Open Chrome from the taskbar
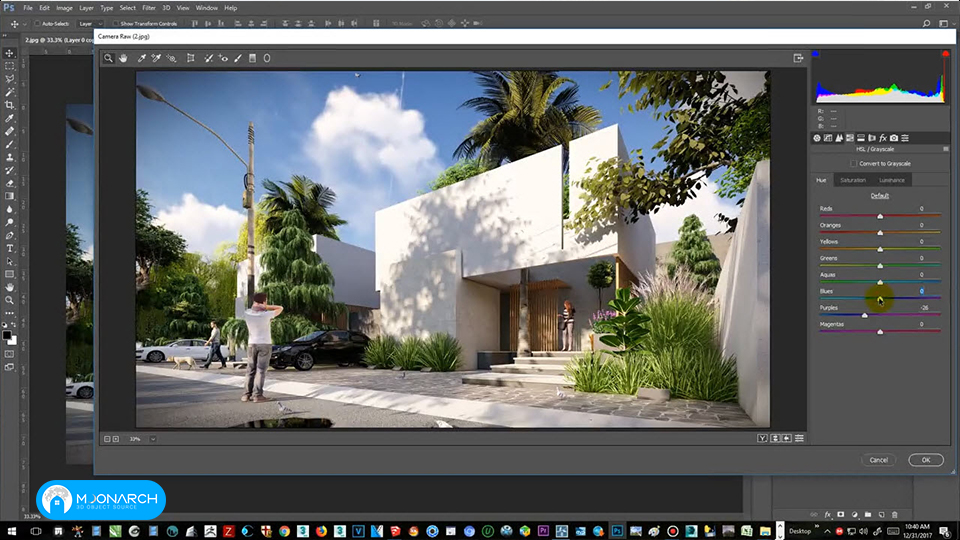This screenshot has height=540, width=960. click(284, 531)
